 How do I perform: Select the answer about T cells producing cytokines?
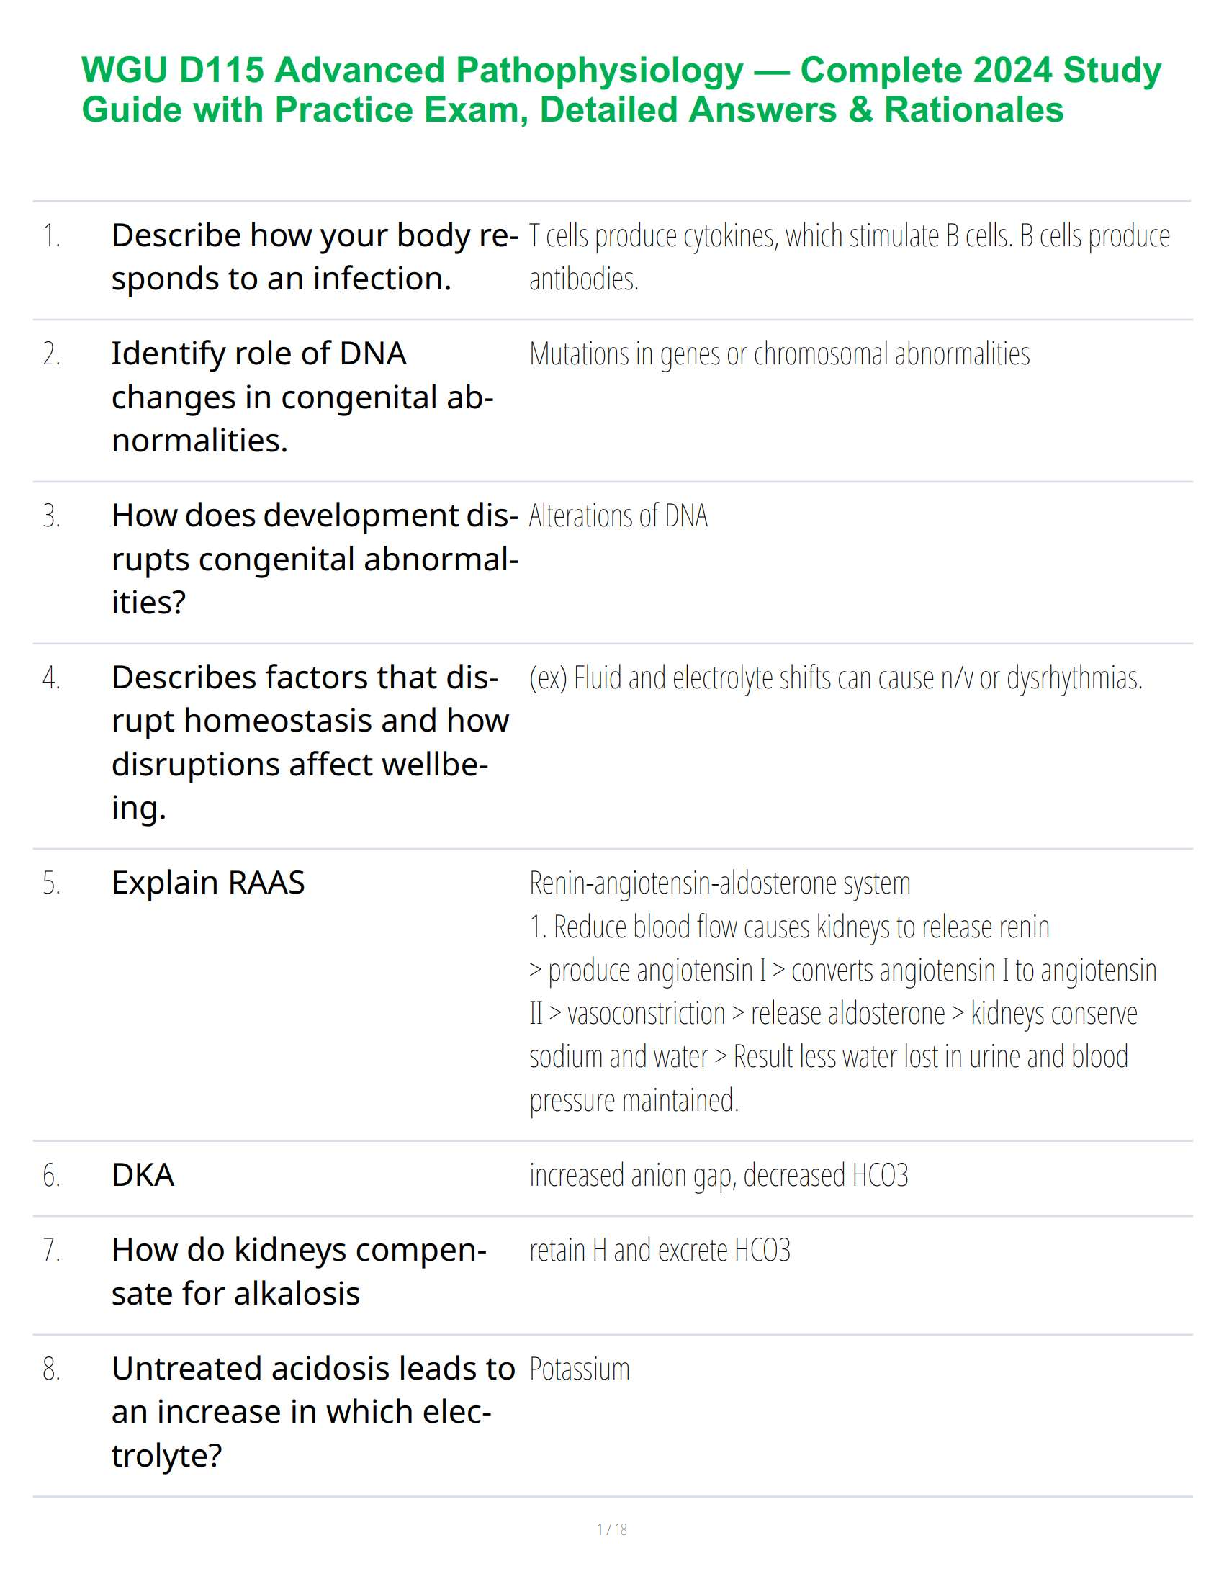click(x=848, y=257)
